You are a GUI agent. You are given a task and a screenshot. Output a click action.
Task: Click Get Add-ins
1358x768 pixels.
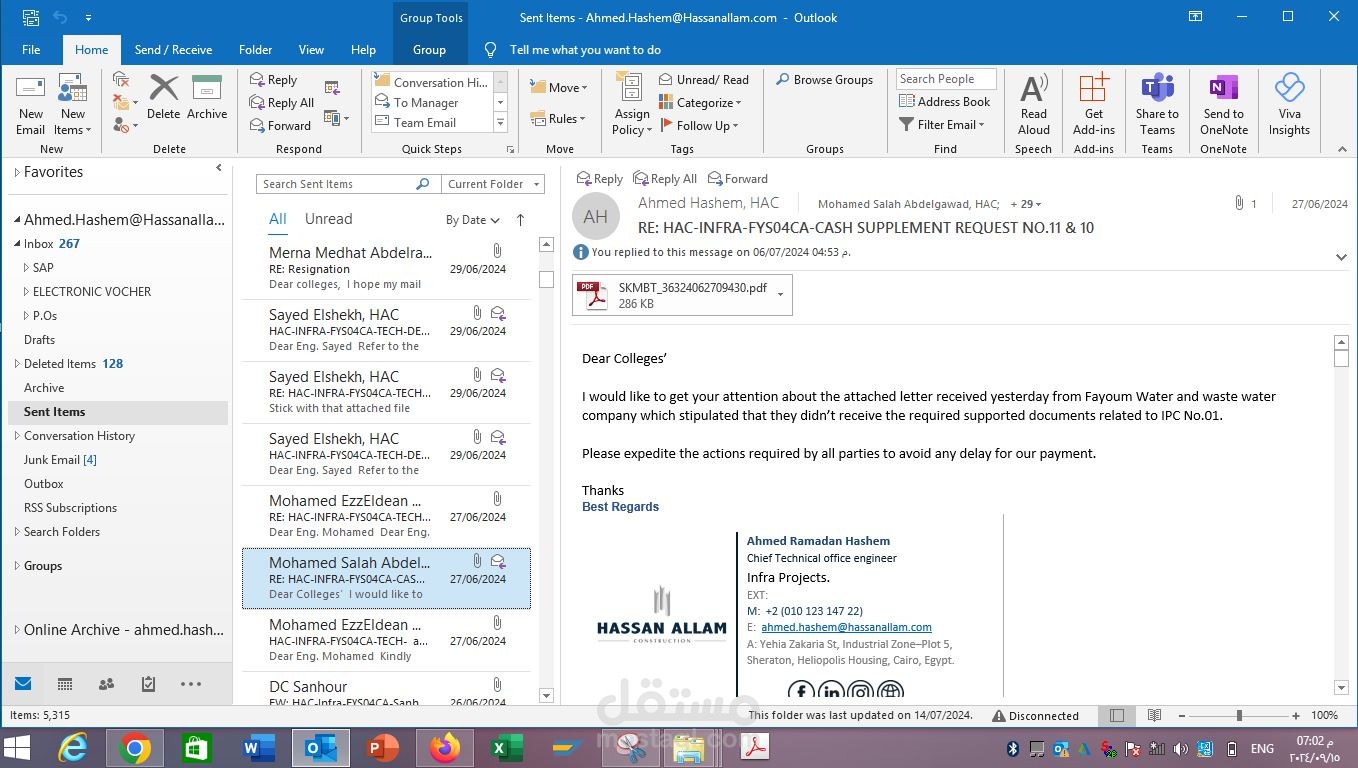click(1094, 105)
